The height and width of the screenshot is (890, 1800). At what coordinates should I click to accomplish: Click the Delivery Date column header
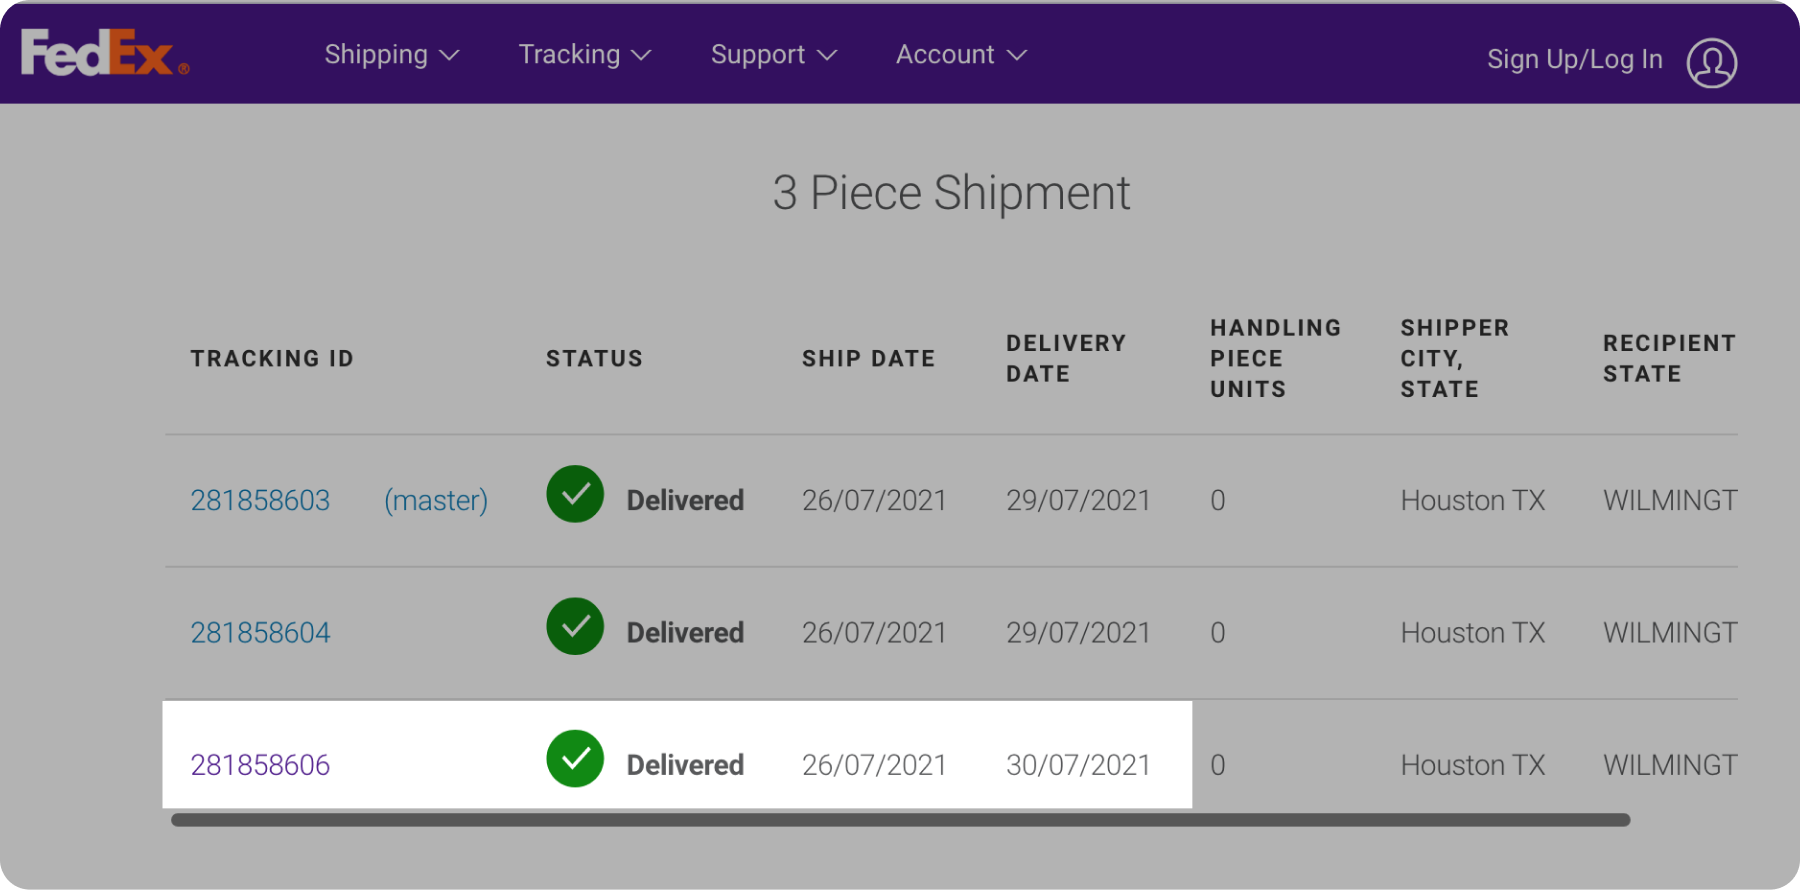pyautogui.click(x=1065, y=358)
